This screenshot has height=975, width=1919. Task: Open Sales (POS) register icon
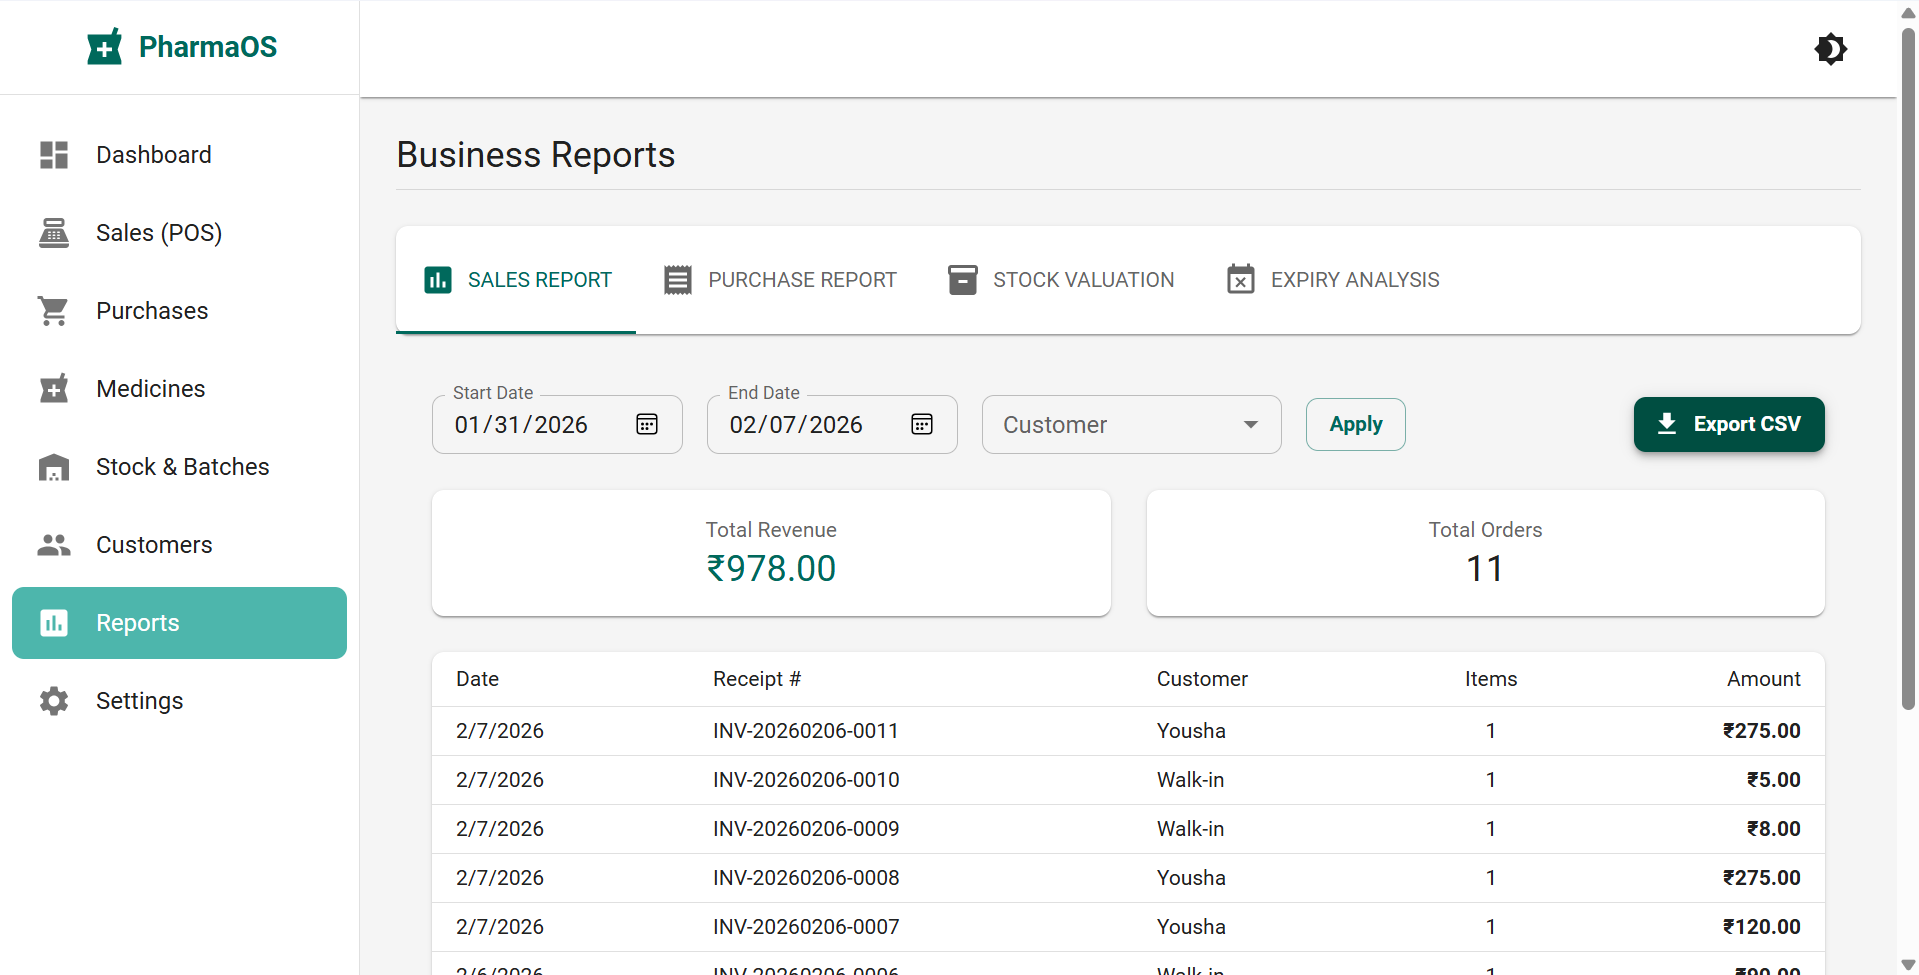(x=54, y=233)
